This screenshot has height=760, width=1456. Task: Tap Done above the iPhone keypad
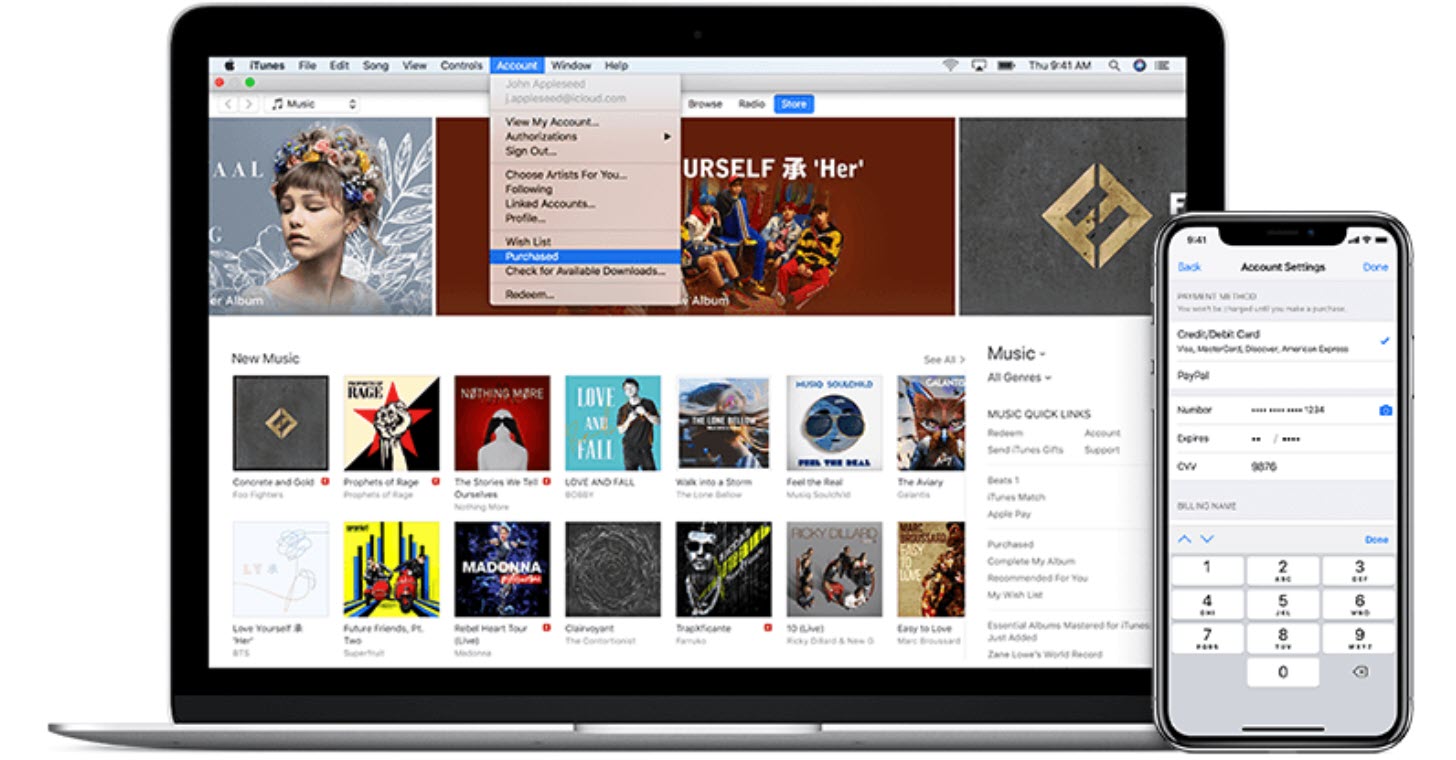click(1377, 540)
